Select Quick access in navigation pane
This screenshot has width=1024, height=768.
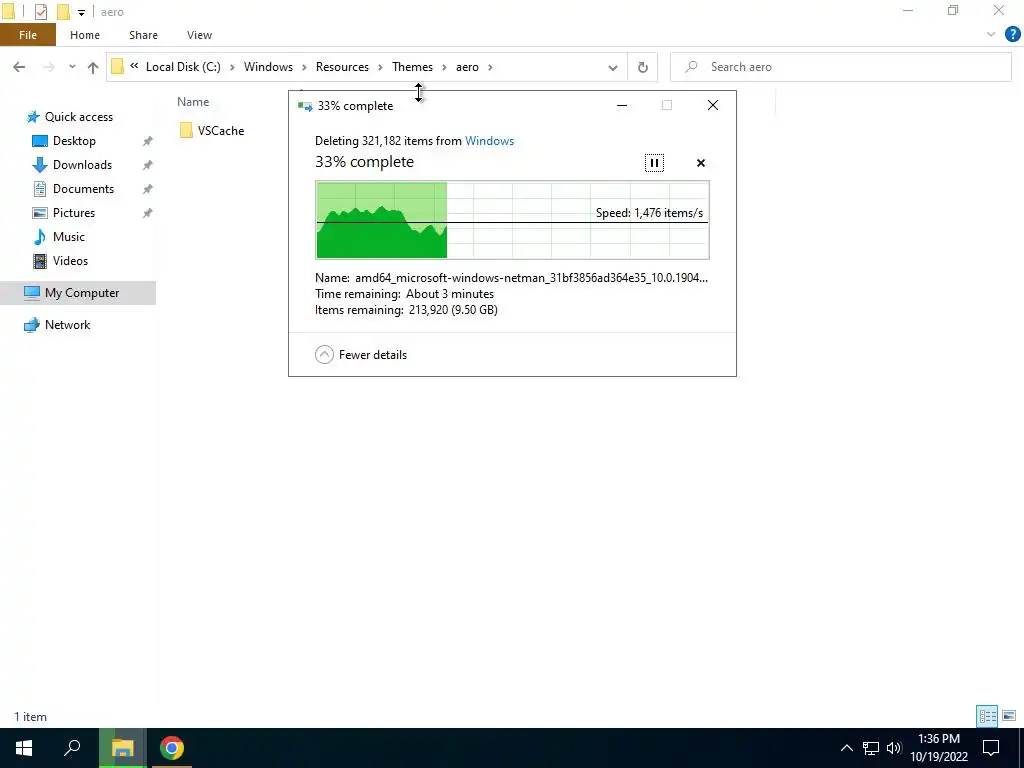(x=78, y=117)
